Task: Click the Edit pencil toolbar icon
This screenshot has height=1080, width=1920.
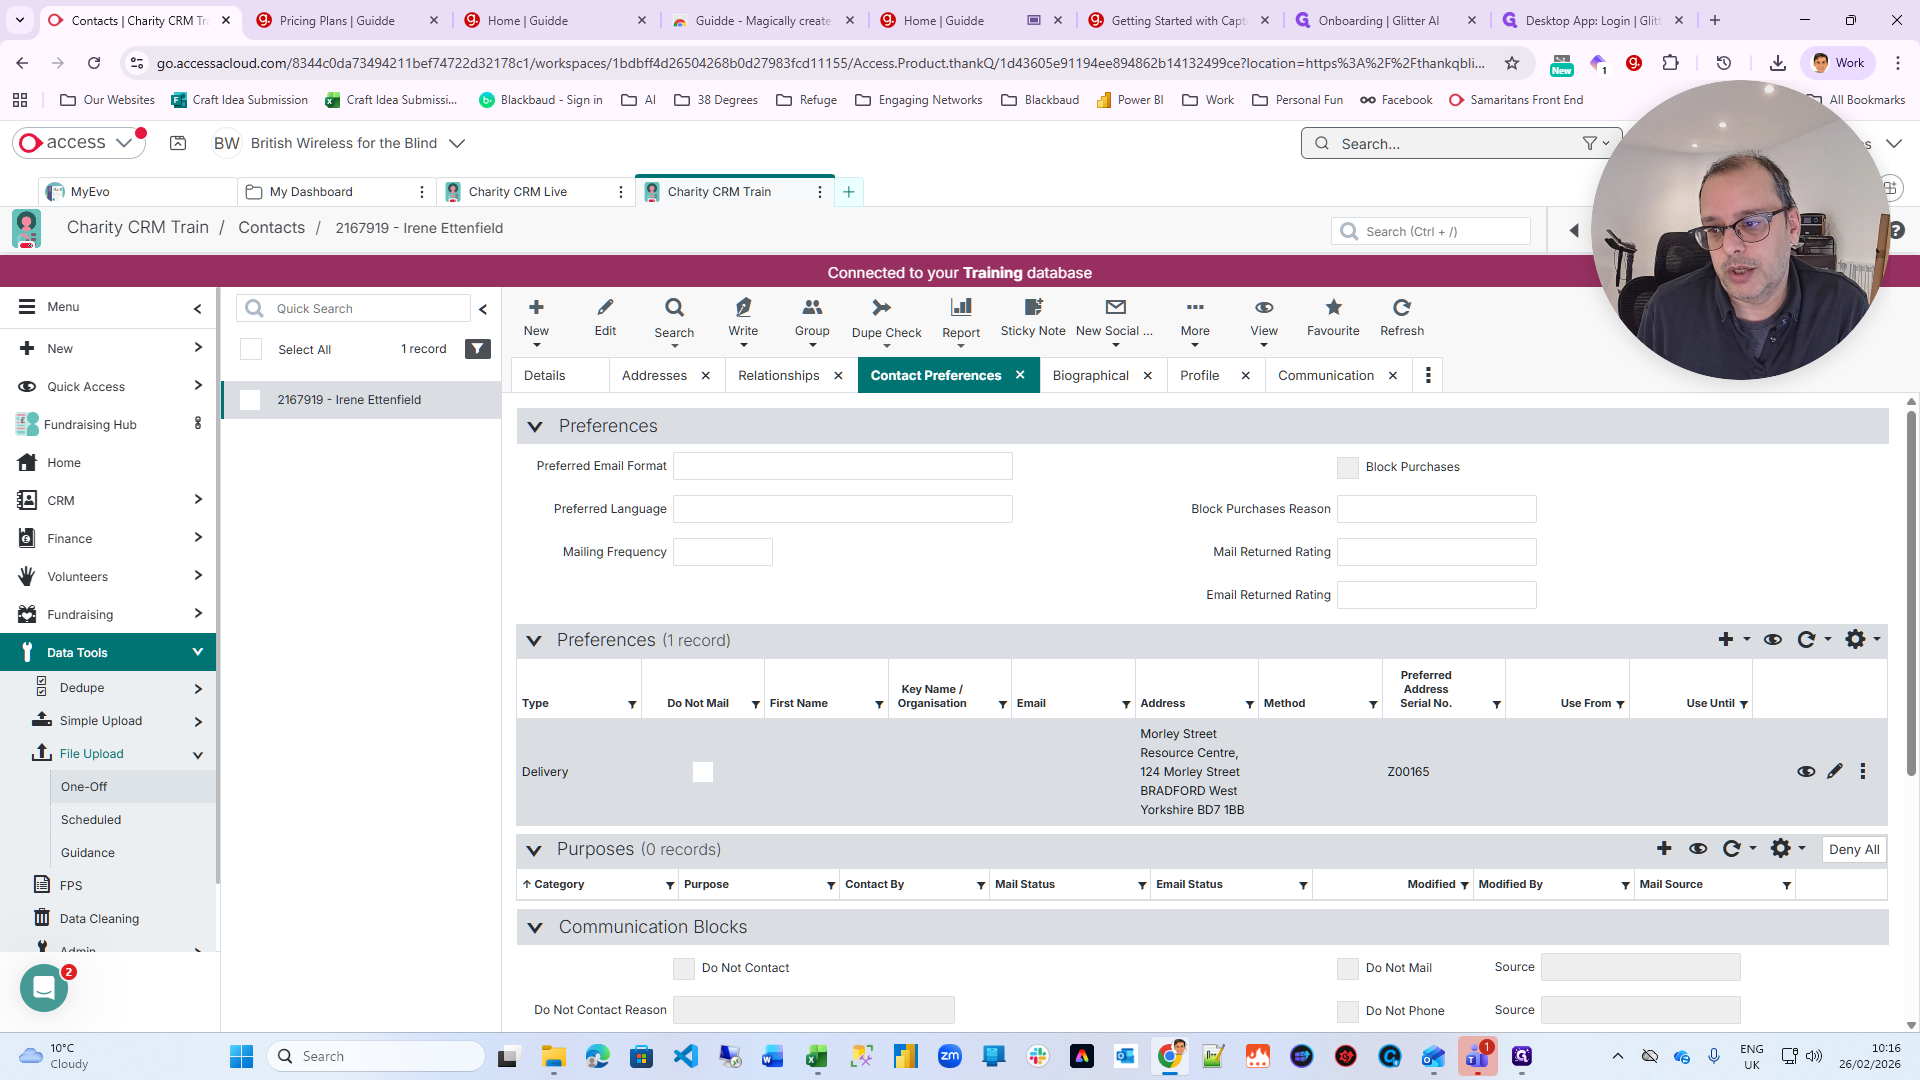Action: click(x=605, y=308)
